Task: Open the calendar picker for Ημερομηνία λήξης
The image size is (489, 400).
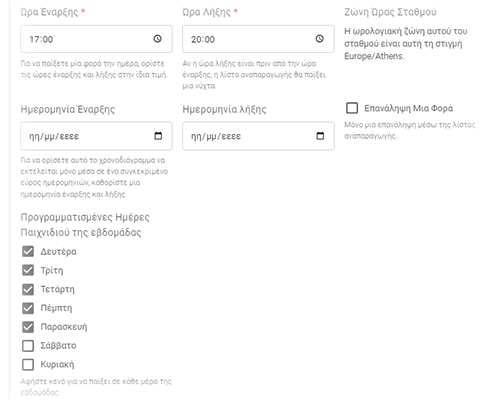Action: coord(320,136)
